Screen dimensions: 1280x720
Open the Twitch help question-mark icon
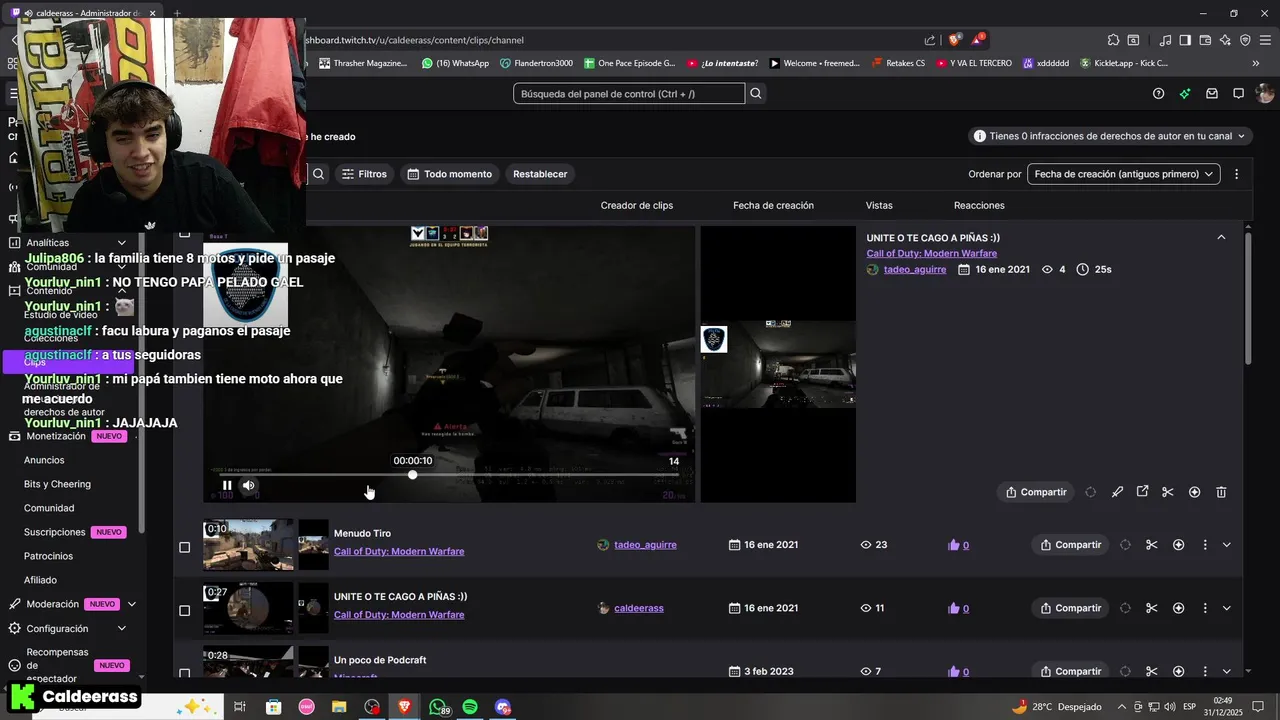tap(1158, 93)
